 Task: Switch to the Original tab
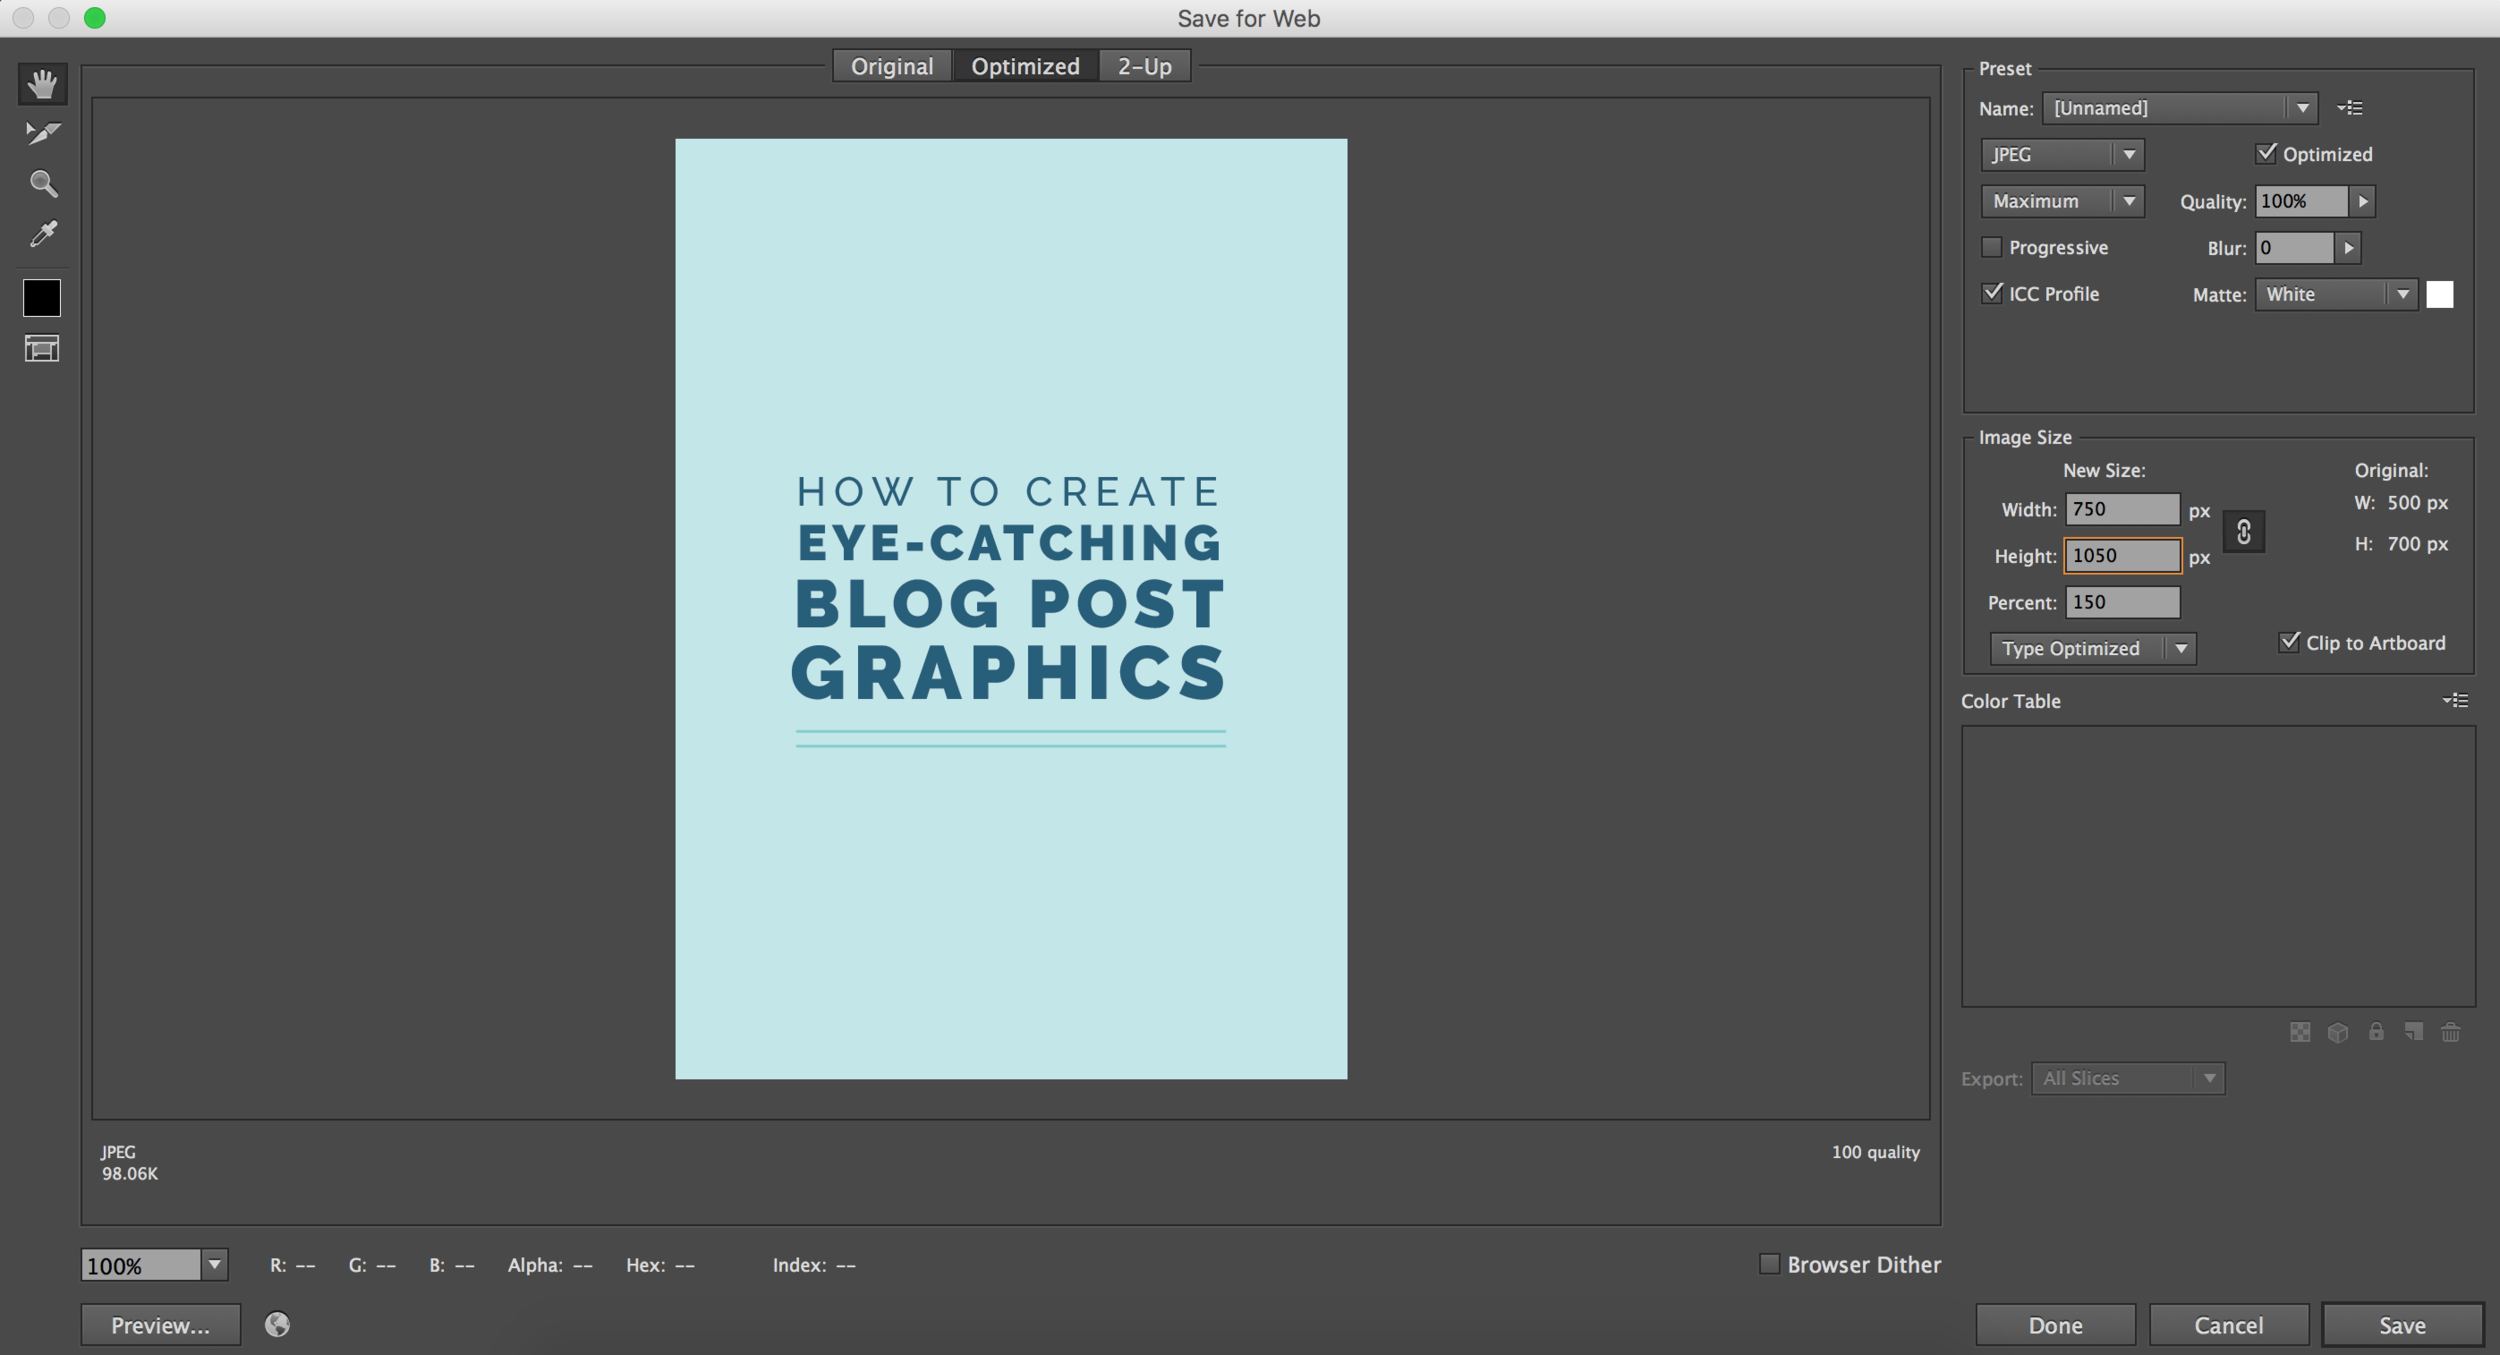pyautogui.click(x=891, y=66)
